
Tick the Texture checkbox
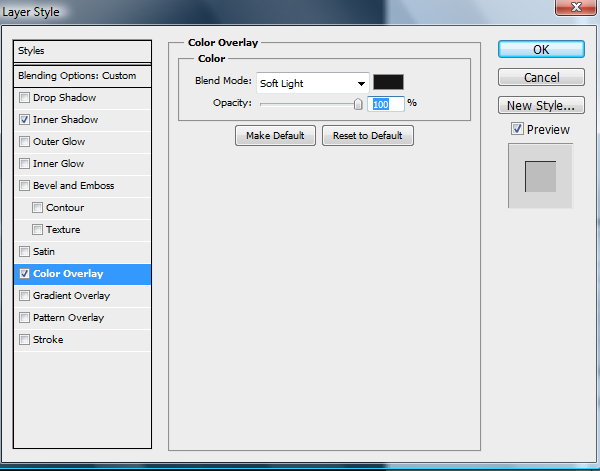point(38,230)
